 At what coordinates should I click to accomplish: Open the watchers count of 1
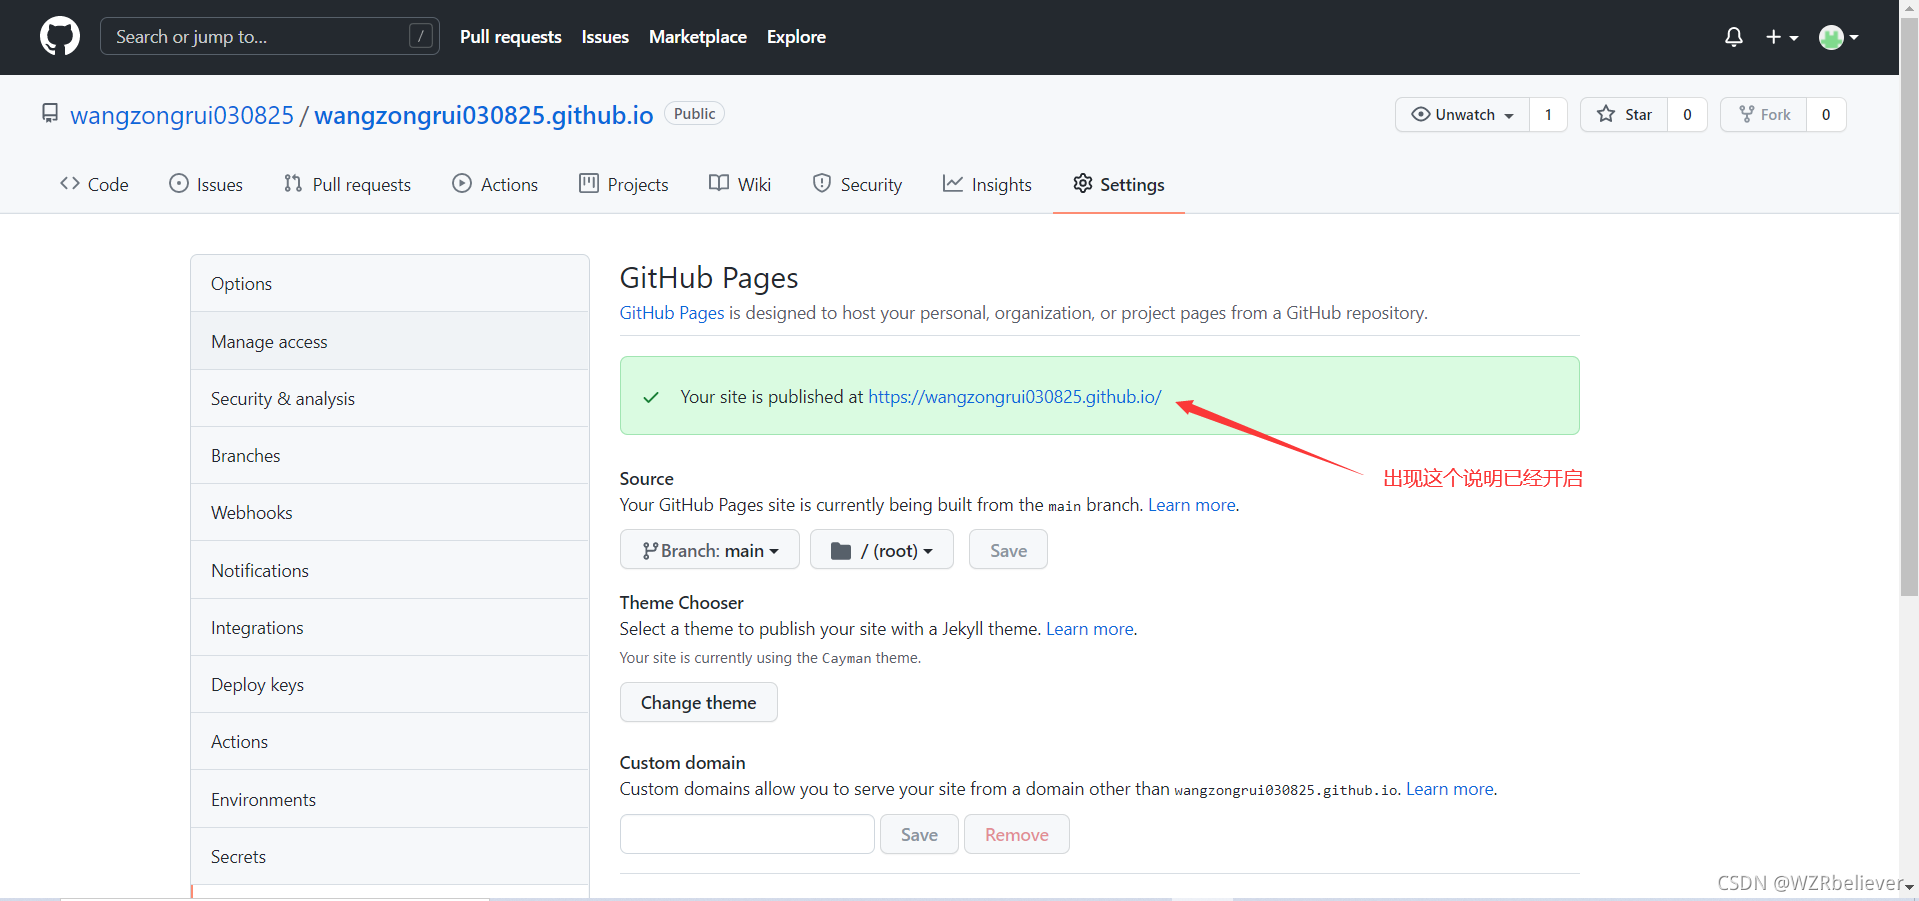point(1548,114)
